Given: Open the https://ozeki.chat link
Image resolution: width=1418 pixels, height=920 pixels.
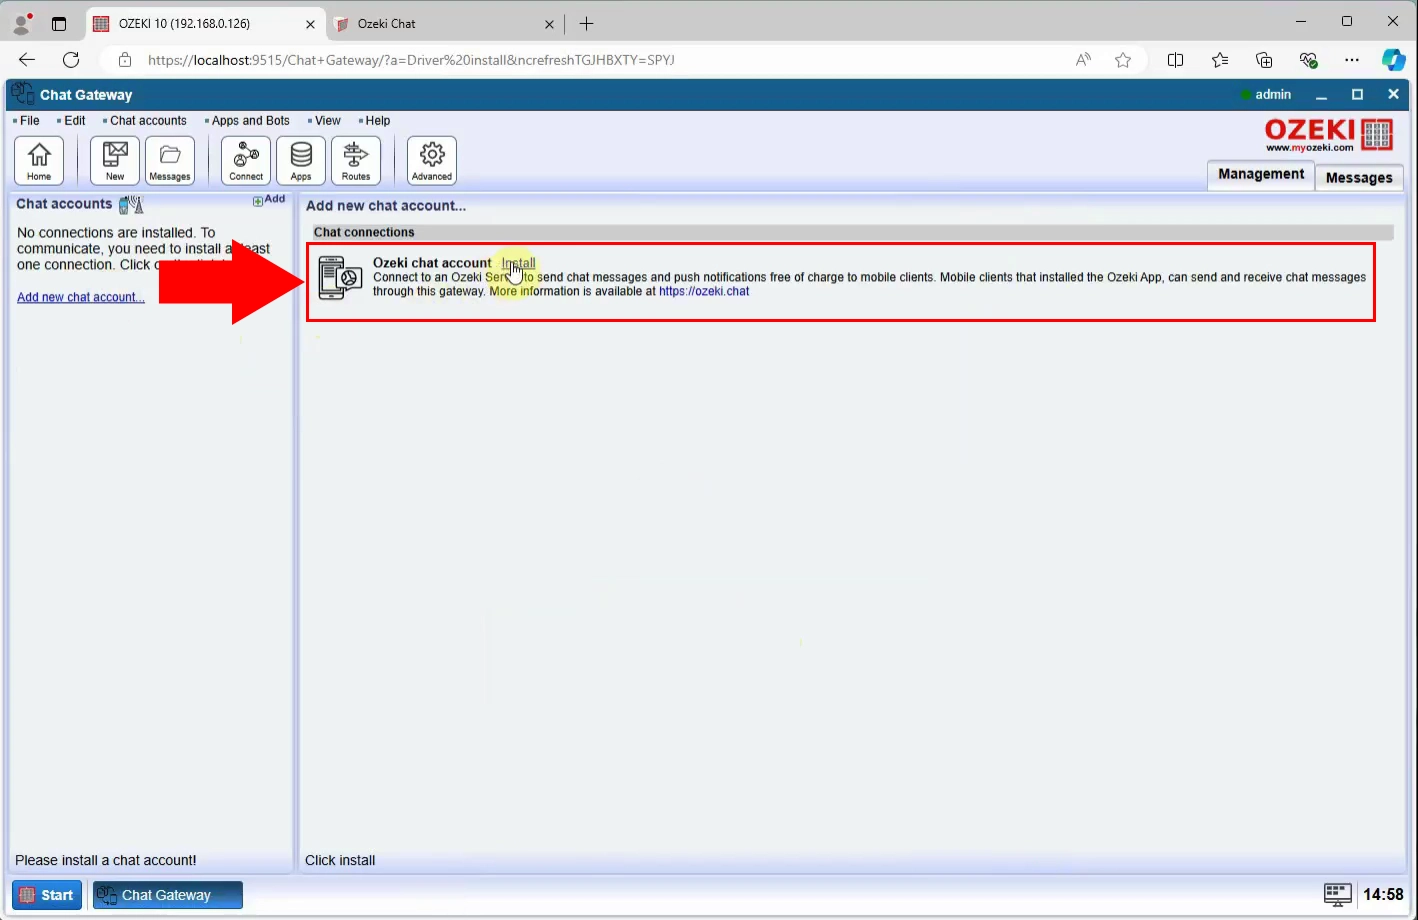Looking at the screenshot, I should (x=704, y=292).
